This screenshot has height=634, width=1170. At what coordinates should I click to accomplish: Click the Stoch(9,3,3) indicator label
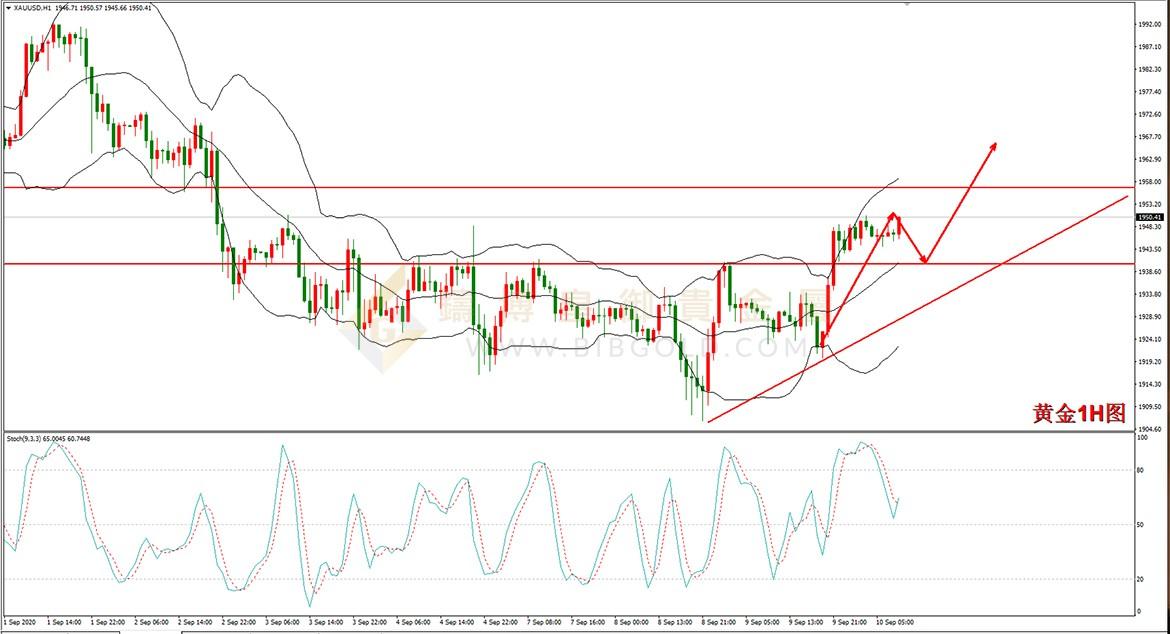pos(24,439)
